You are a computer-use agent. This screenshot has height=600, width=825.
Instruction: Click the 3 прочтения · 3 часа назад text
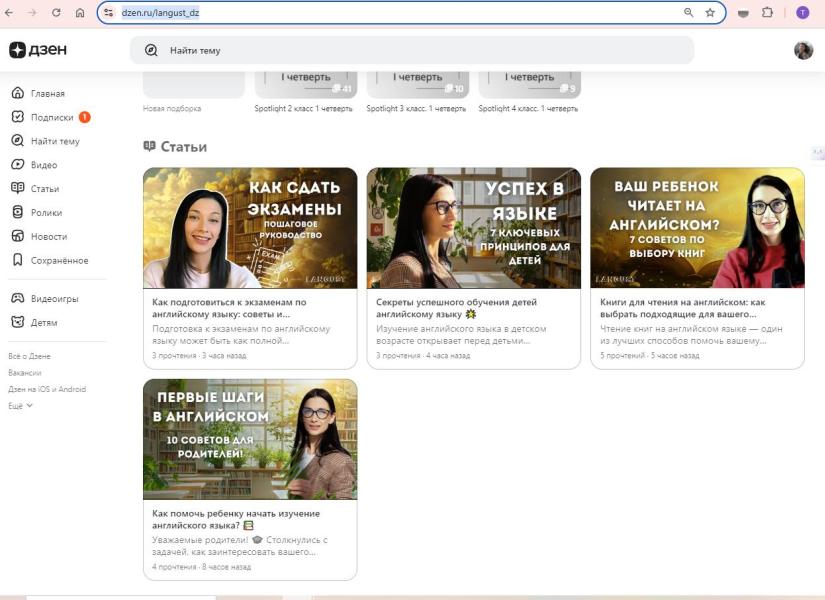click(x=199, y=355)
